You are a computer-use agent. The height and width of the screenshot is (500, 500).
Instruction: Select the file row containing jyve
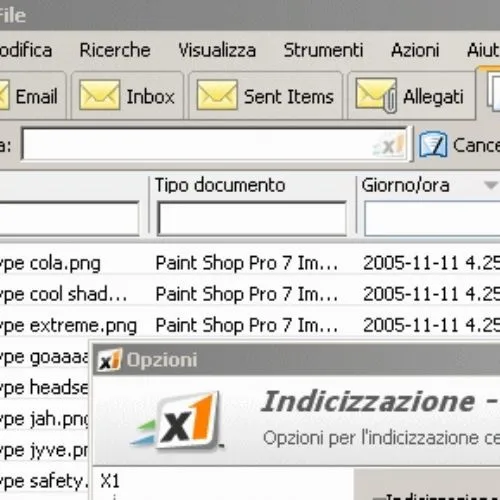pos(45,450)
